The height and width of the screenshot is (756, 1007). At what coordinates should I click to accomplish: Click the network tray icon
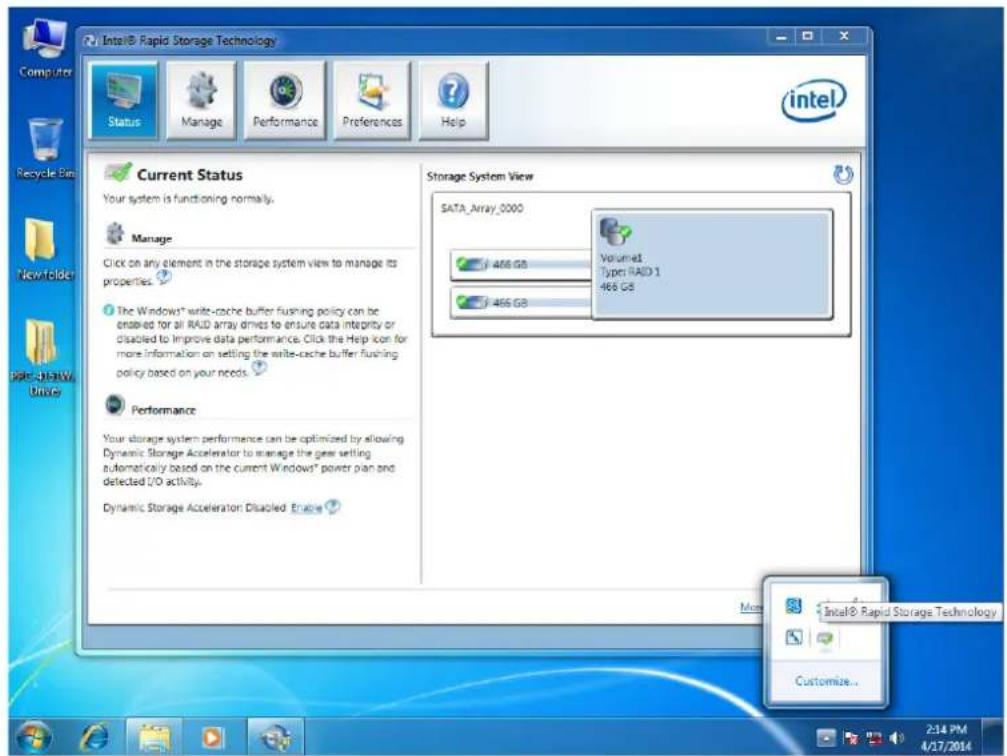(875, 739)
